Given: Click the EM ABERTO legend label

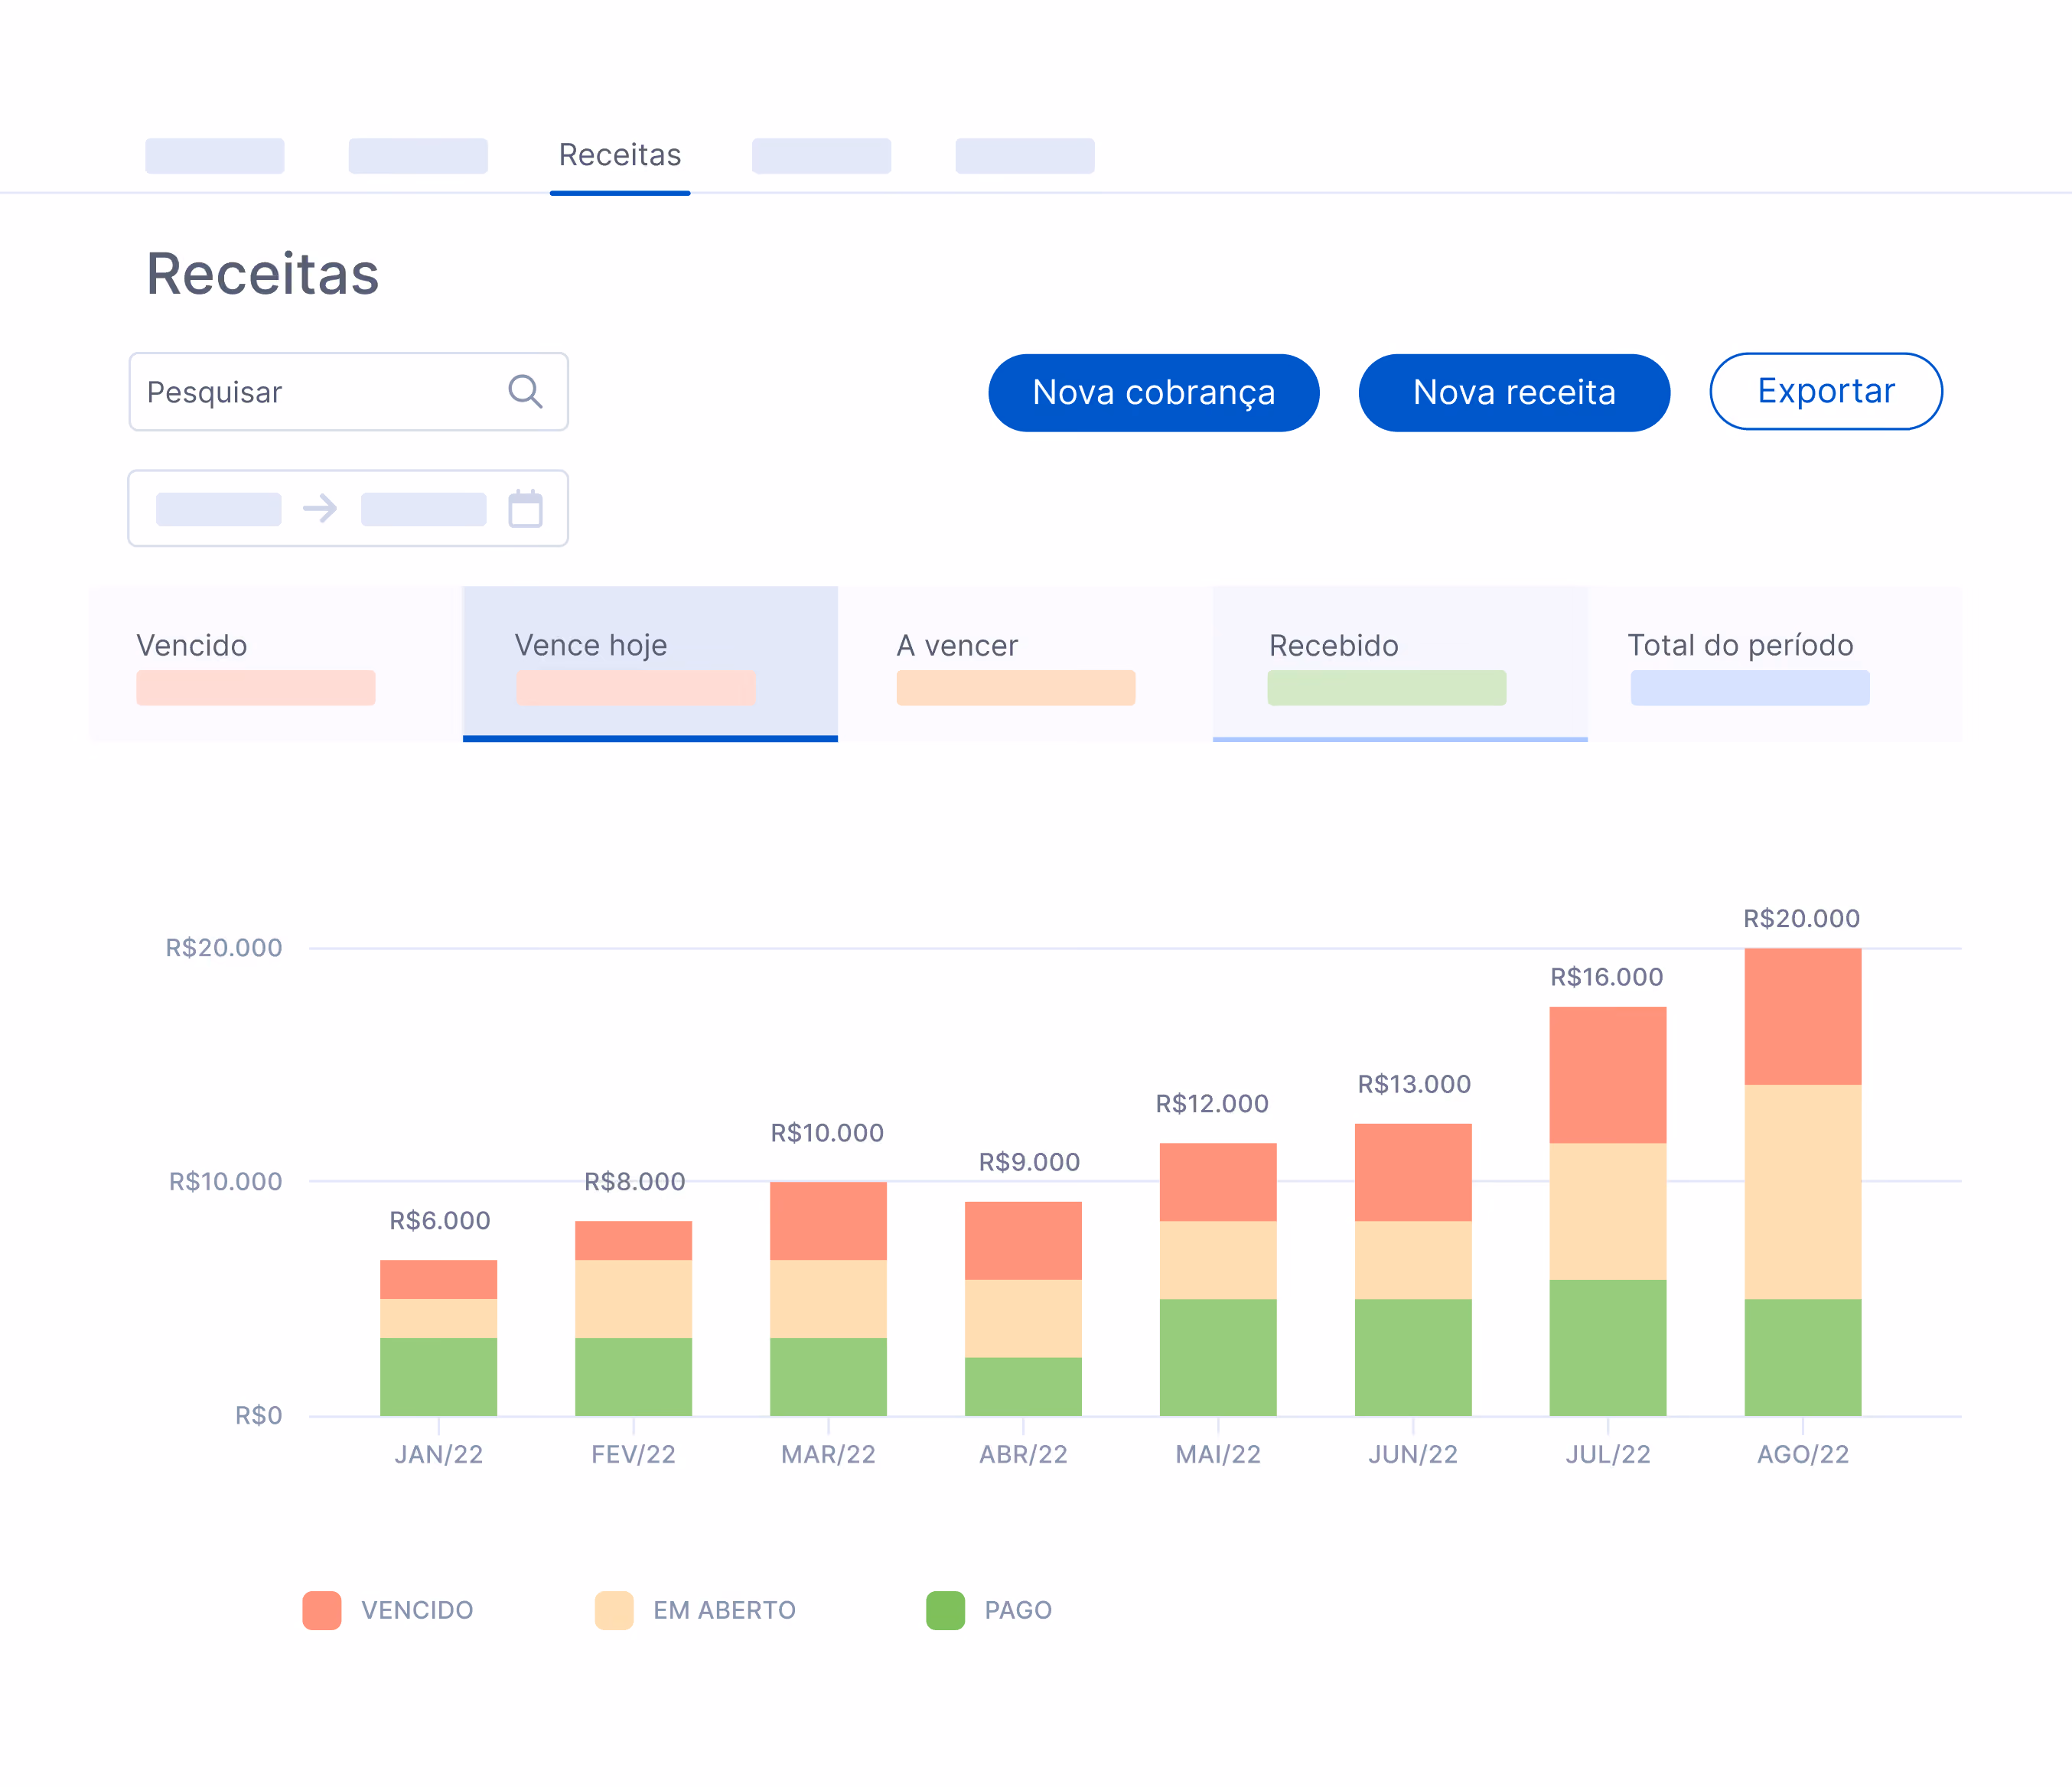Looking at the screenshot, I should point(724,1610).
